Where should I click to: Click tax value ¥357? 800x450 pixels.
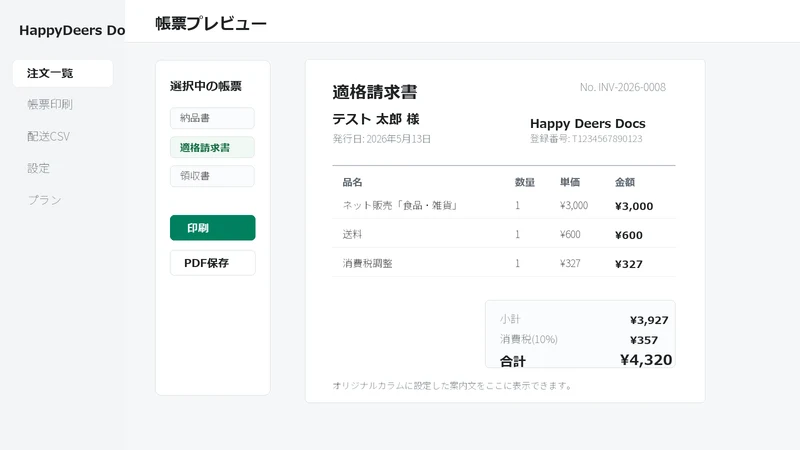[644, 340]
